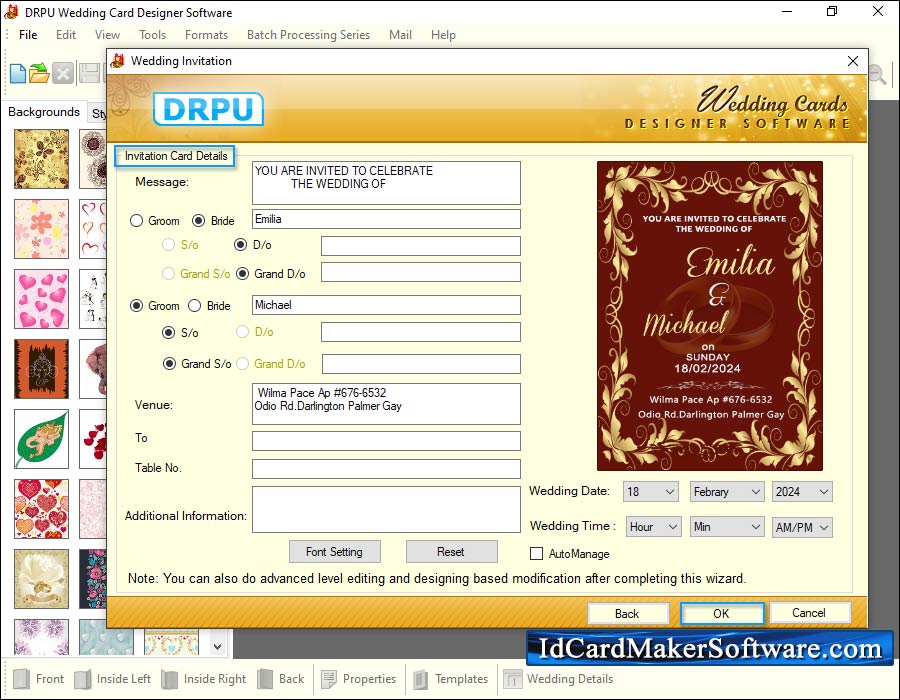Select the first row Bride radio button
The image size is (900, 700).
click(x=198, y=221)
